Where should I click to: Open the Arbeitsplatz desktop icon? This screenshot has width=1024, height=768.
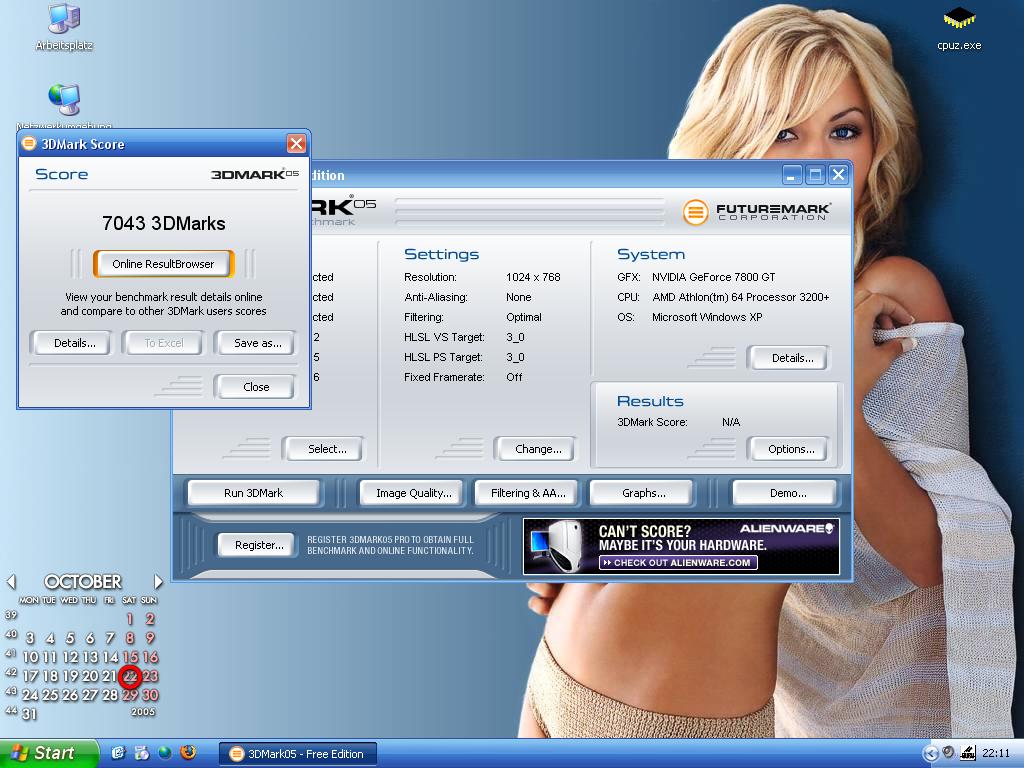click(64, 26)
